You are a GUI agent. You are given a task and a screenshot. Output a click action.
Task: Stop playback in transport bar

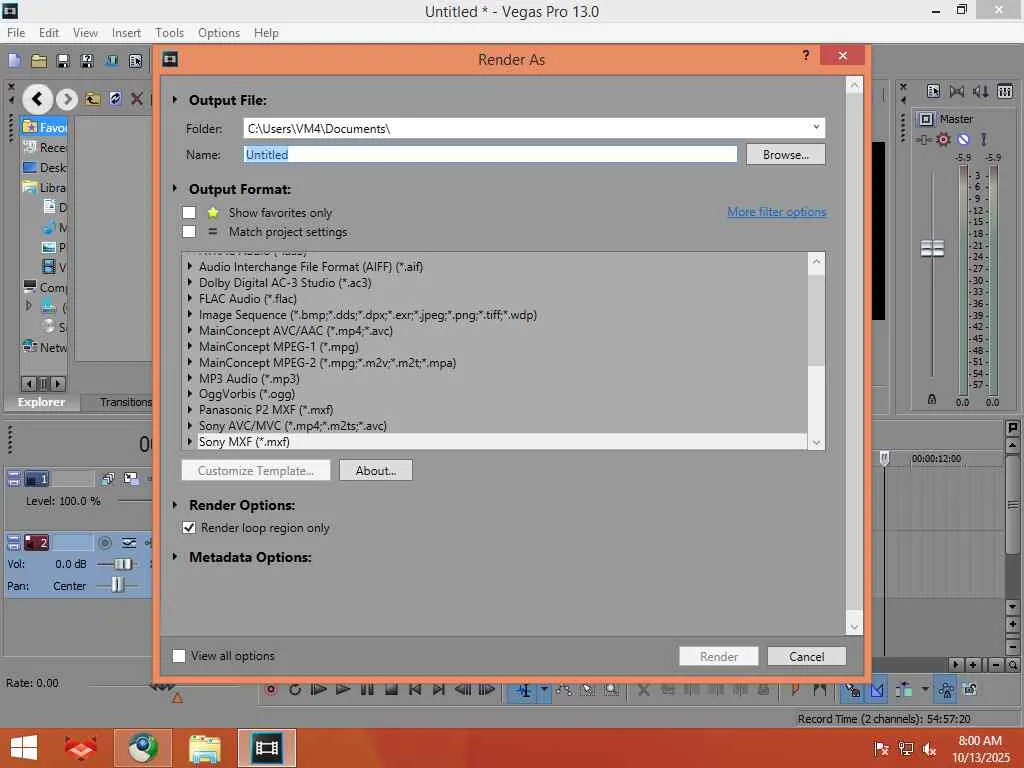(391, 689)
